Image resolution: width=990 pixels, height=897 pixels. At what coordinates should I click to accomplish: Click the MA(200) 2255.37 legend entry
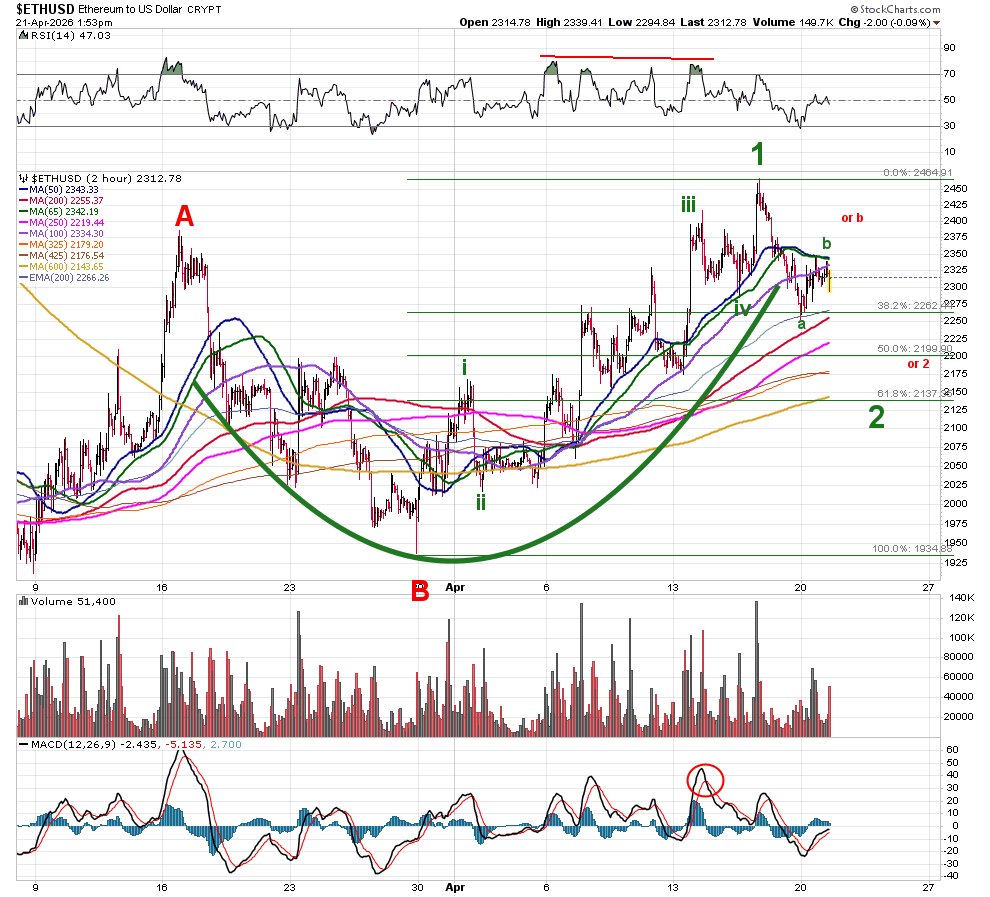pyautogui.click(x=61, y=201)
